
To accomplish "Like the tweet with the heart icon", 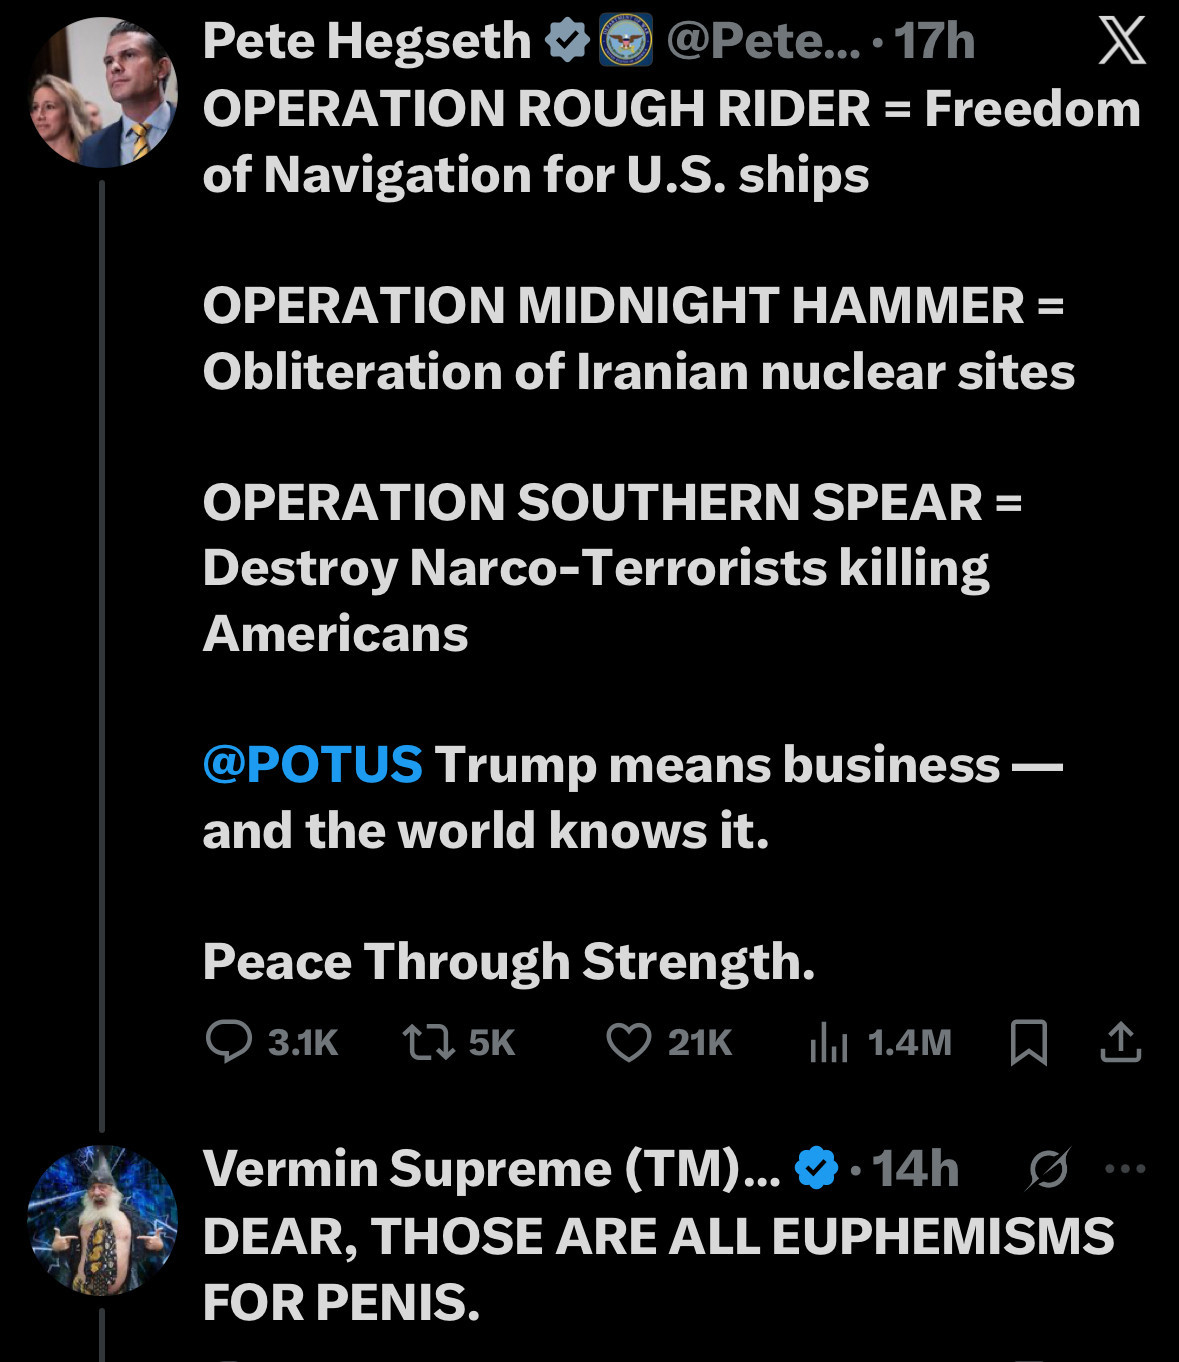I will (629, 1042).
